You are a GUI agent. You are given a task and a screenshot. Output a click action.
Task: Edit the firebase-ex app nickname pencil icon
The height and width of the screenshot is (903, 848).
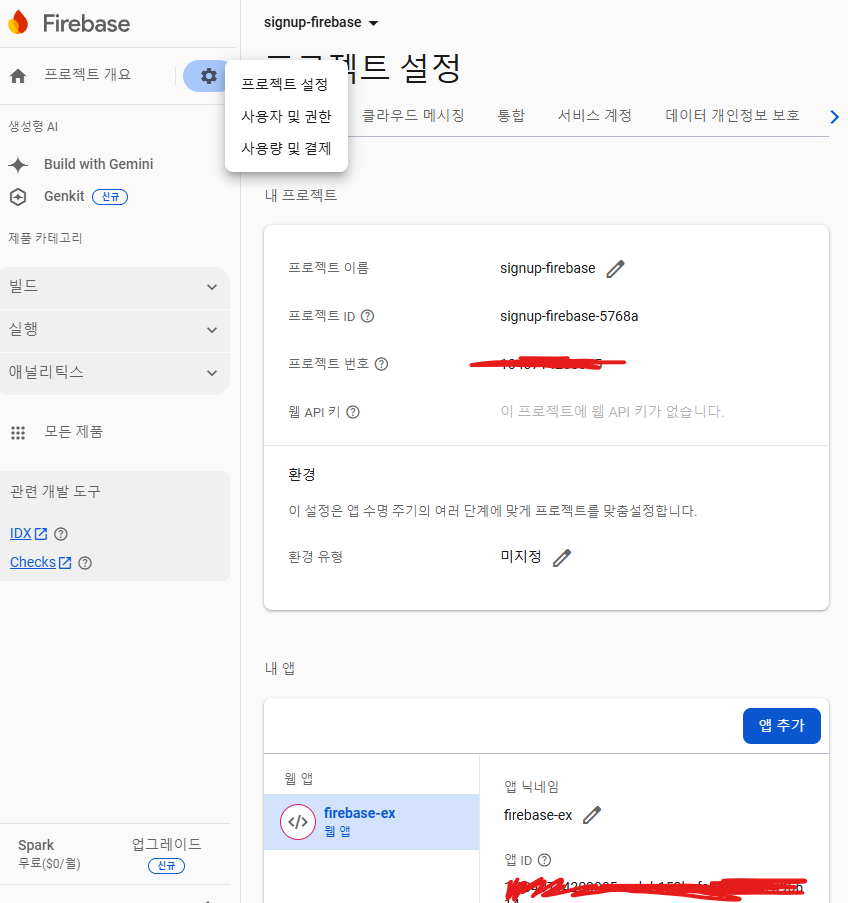[592, 815]
